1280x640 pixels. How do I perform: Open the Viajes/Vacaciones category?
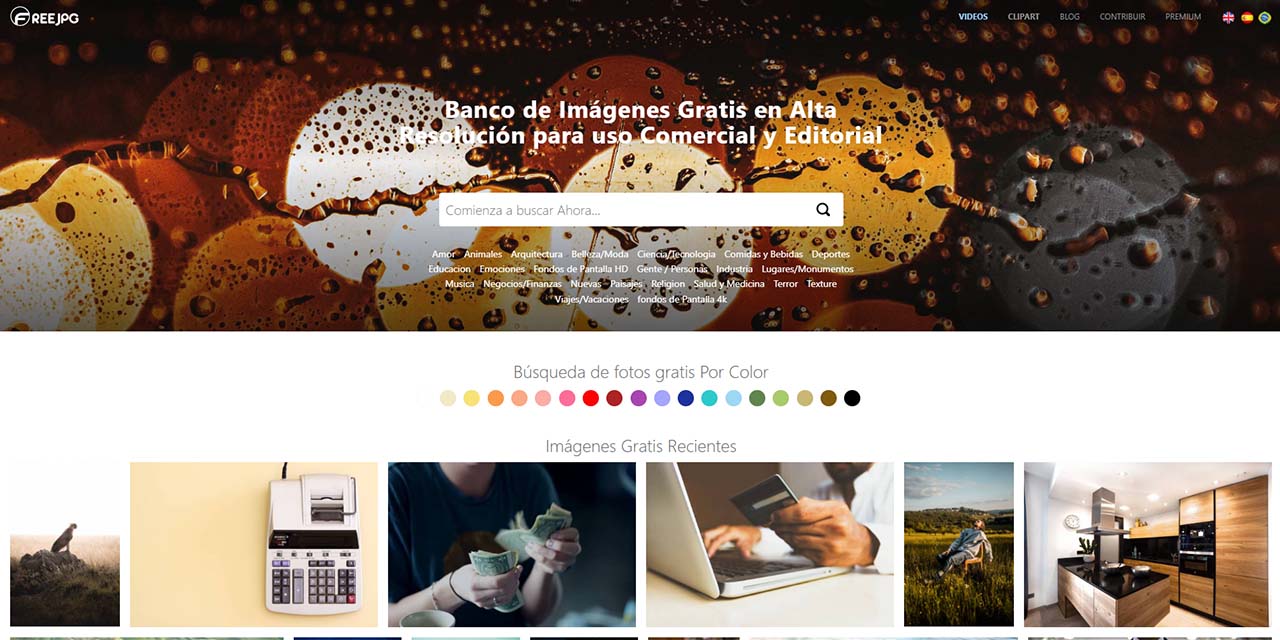[592, 299]
